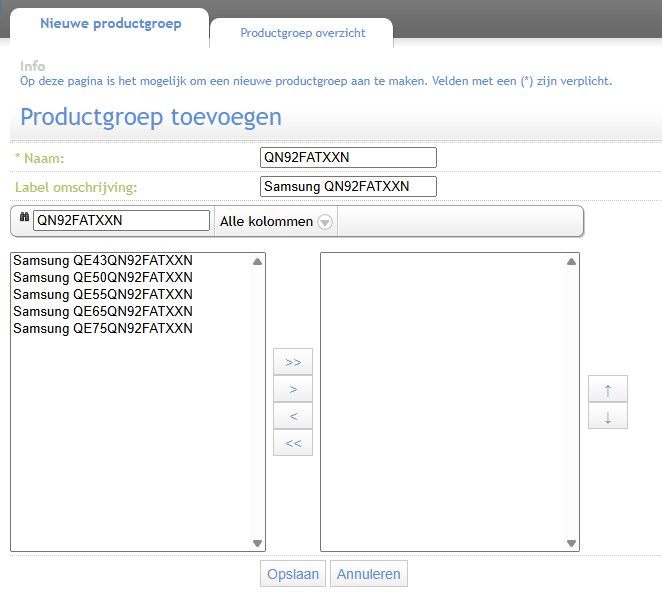Open the Alle kolommen dropdown arrow
The height and width of the screenshot is (611, 662).
click(x=324, y=222)
